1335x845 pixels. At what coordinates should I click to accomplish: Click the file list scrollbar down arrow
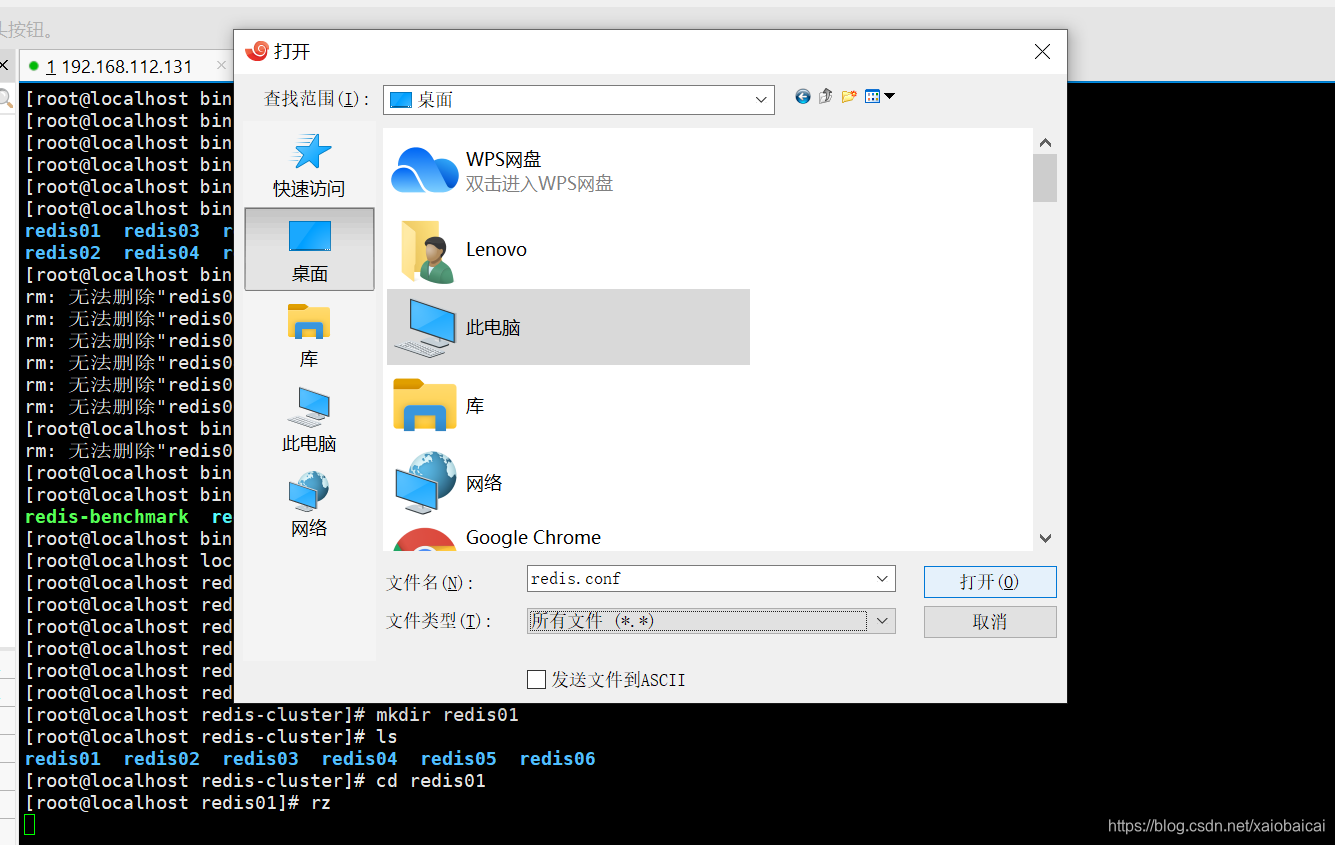[1045, 538]
